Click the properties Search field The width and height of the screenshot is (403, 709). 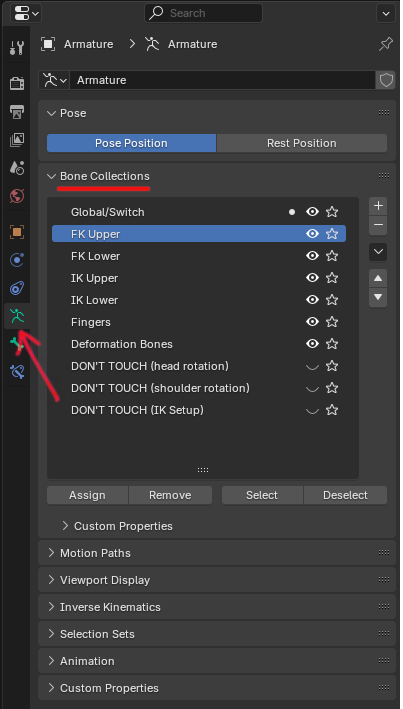[203, 13]
